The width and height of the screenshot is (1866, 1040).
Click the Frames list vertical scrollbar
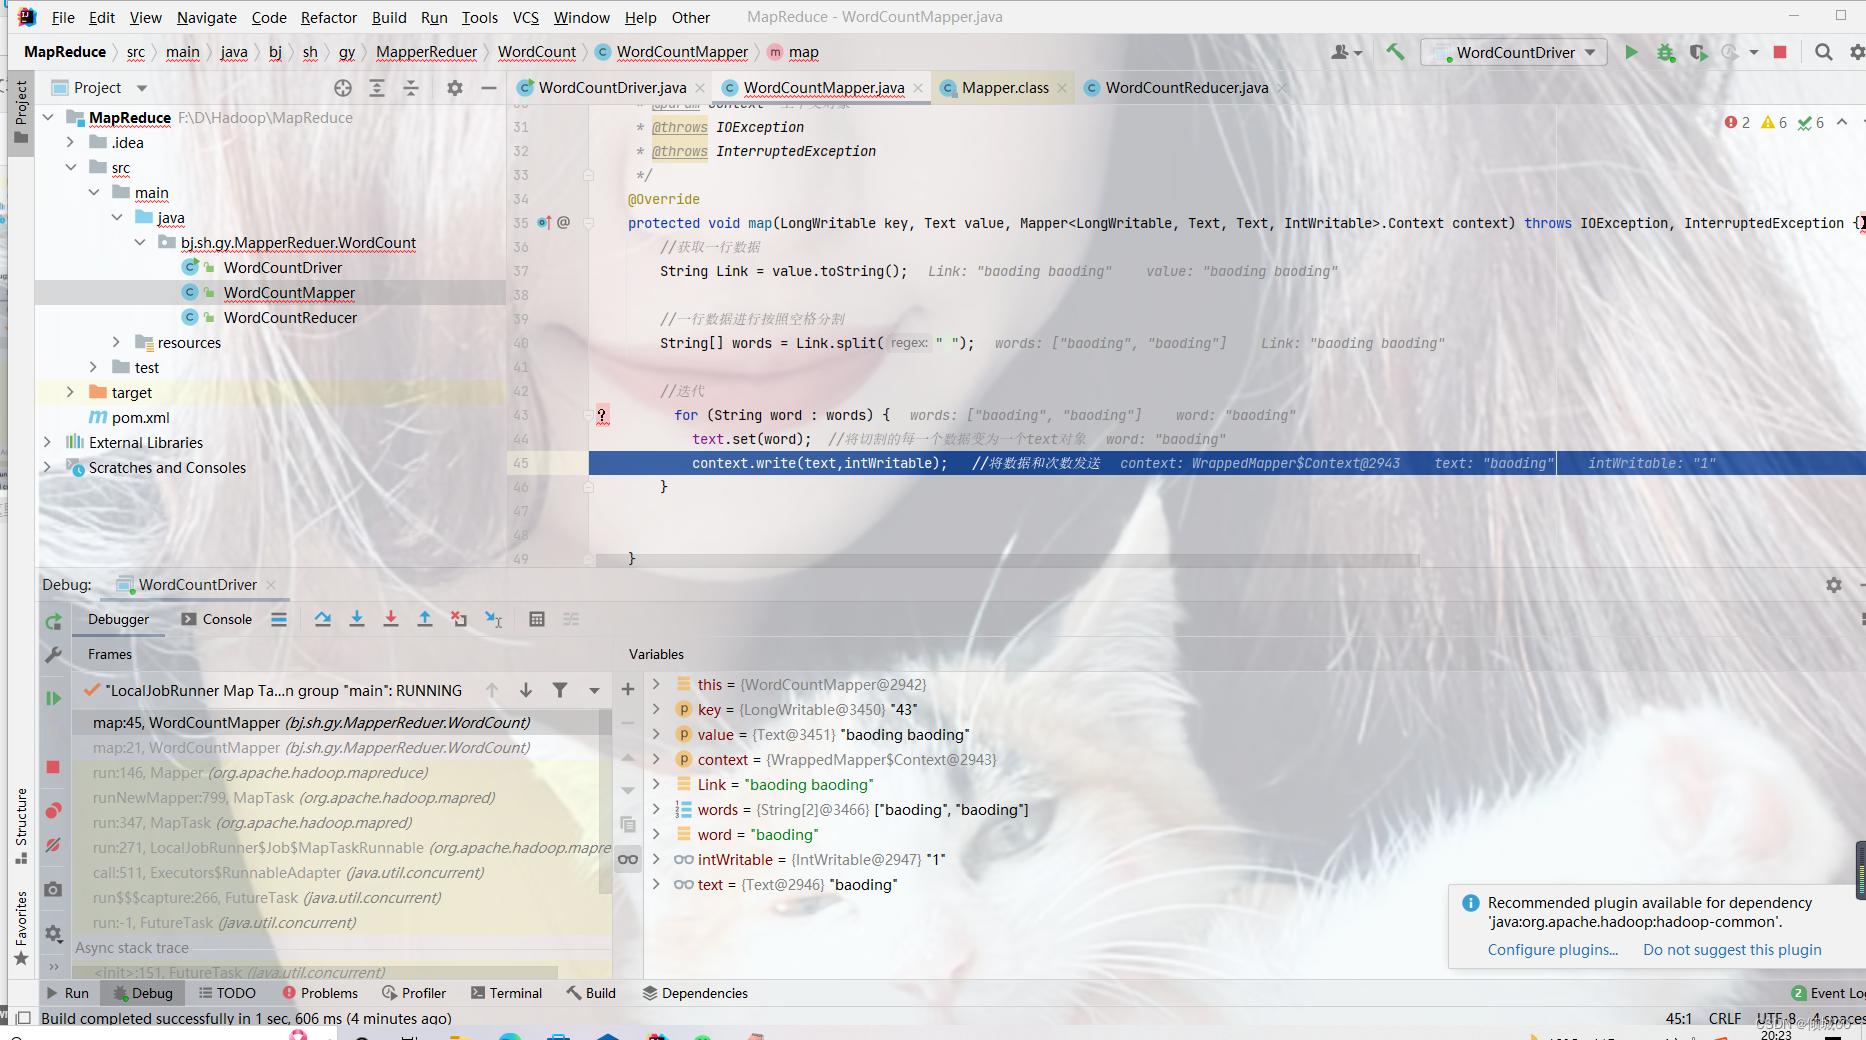pyautogui.click(x=605, y=800)
